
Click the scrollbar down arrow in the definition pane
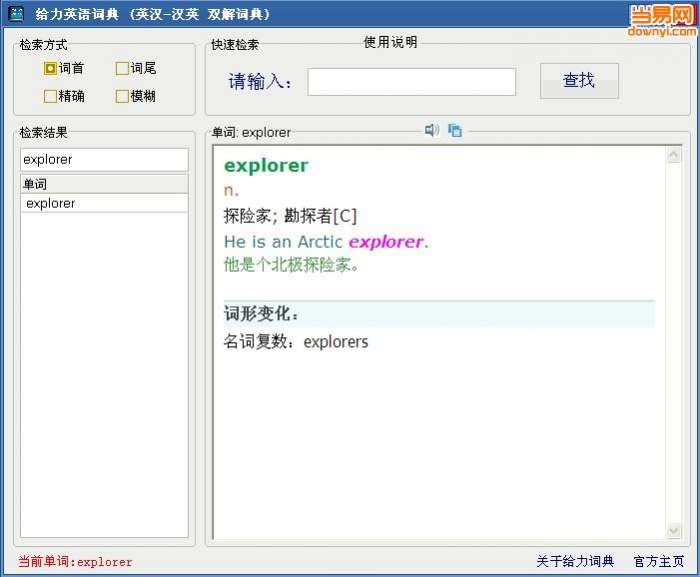(x=673, y=531)
